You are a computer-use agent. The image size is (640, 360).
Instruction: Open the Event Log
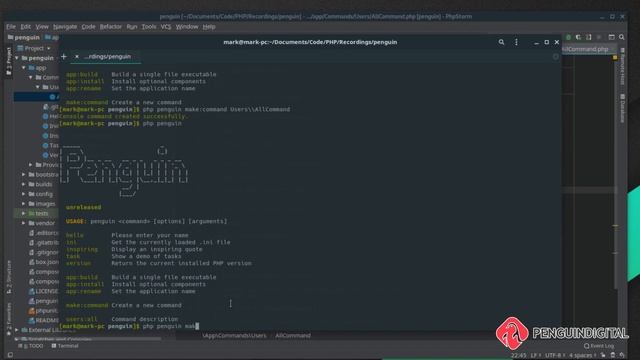pos(599,346)
